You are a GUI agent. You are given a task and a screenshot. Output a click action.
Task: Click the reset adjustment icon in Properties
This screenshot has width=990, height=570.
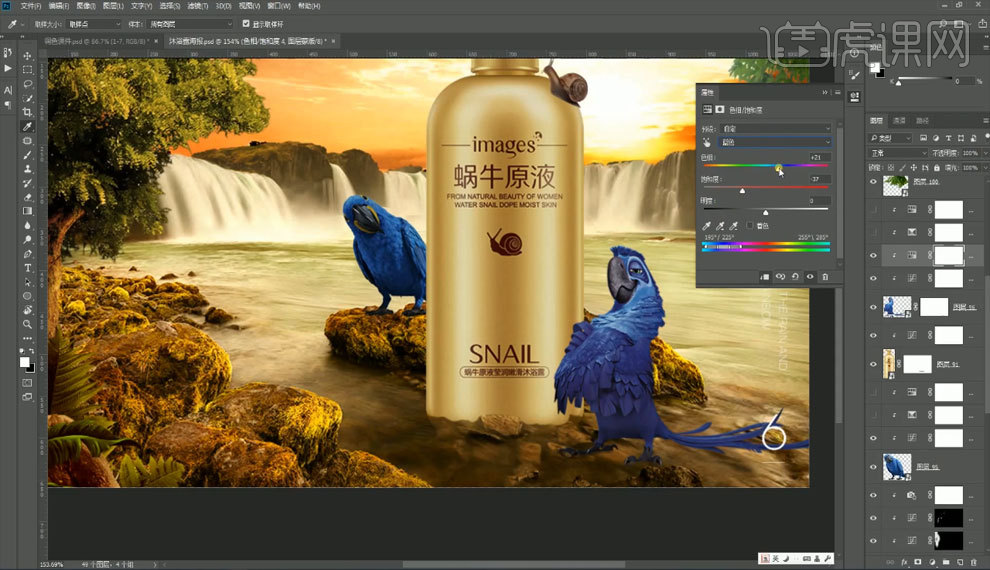pyautogui.click(x=795, y=276)
